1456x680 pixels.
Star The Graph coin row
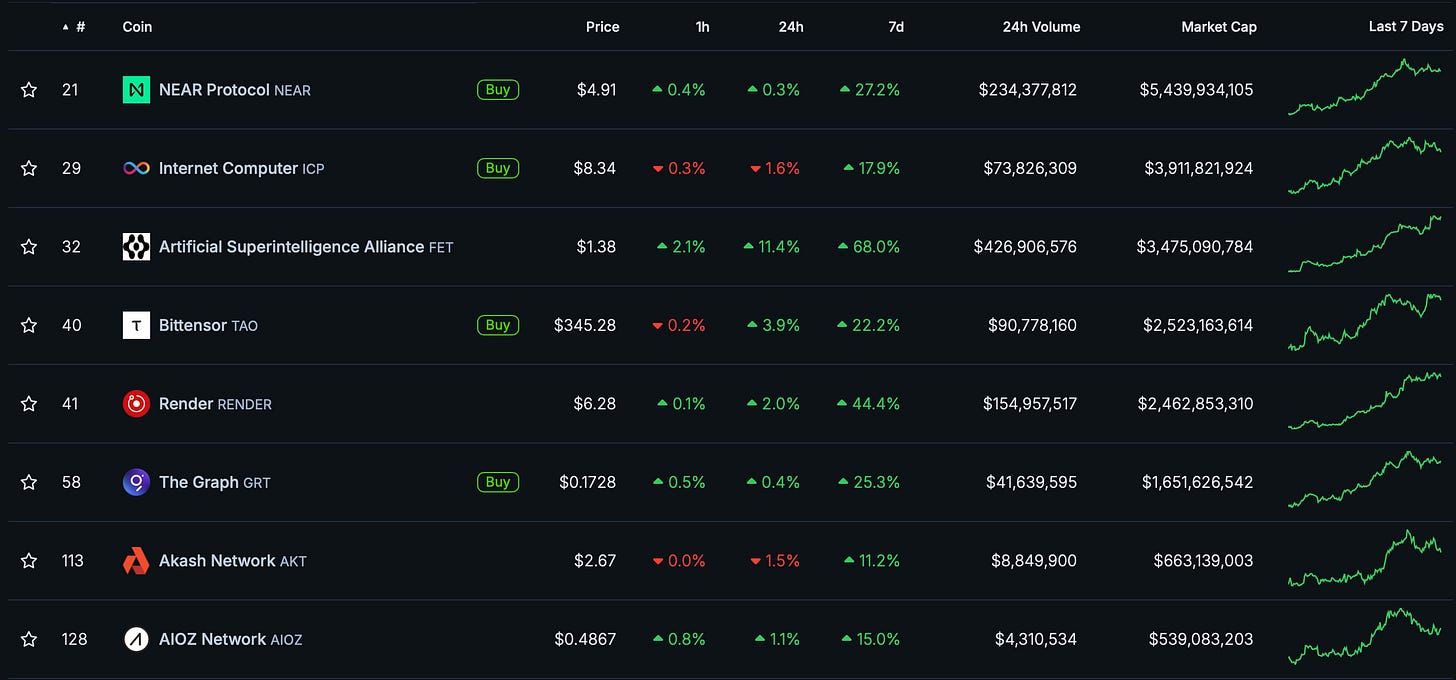coord(29,482)
